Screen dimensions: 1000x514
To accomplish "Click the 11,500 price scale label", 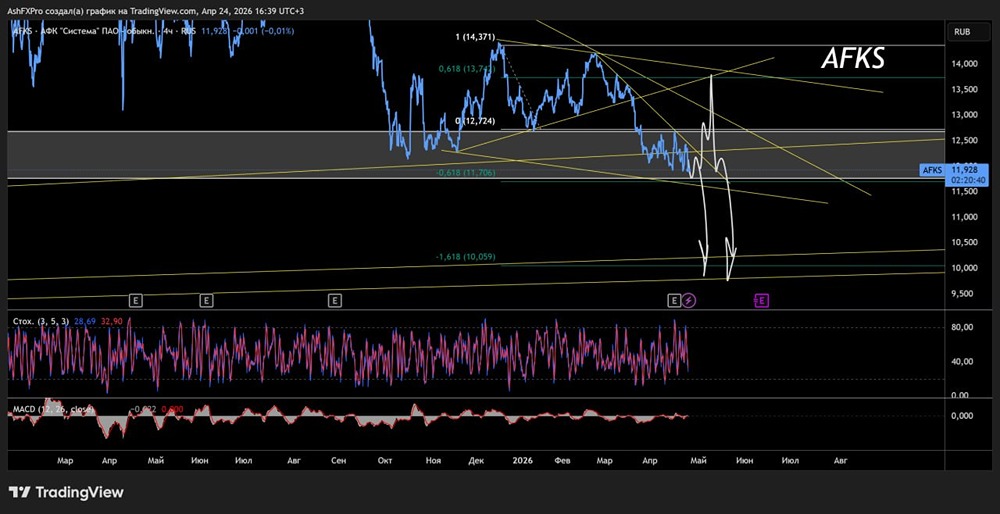I will (x=964, y=191).
